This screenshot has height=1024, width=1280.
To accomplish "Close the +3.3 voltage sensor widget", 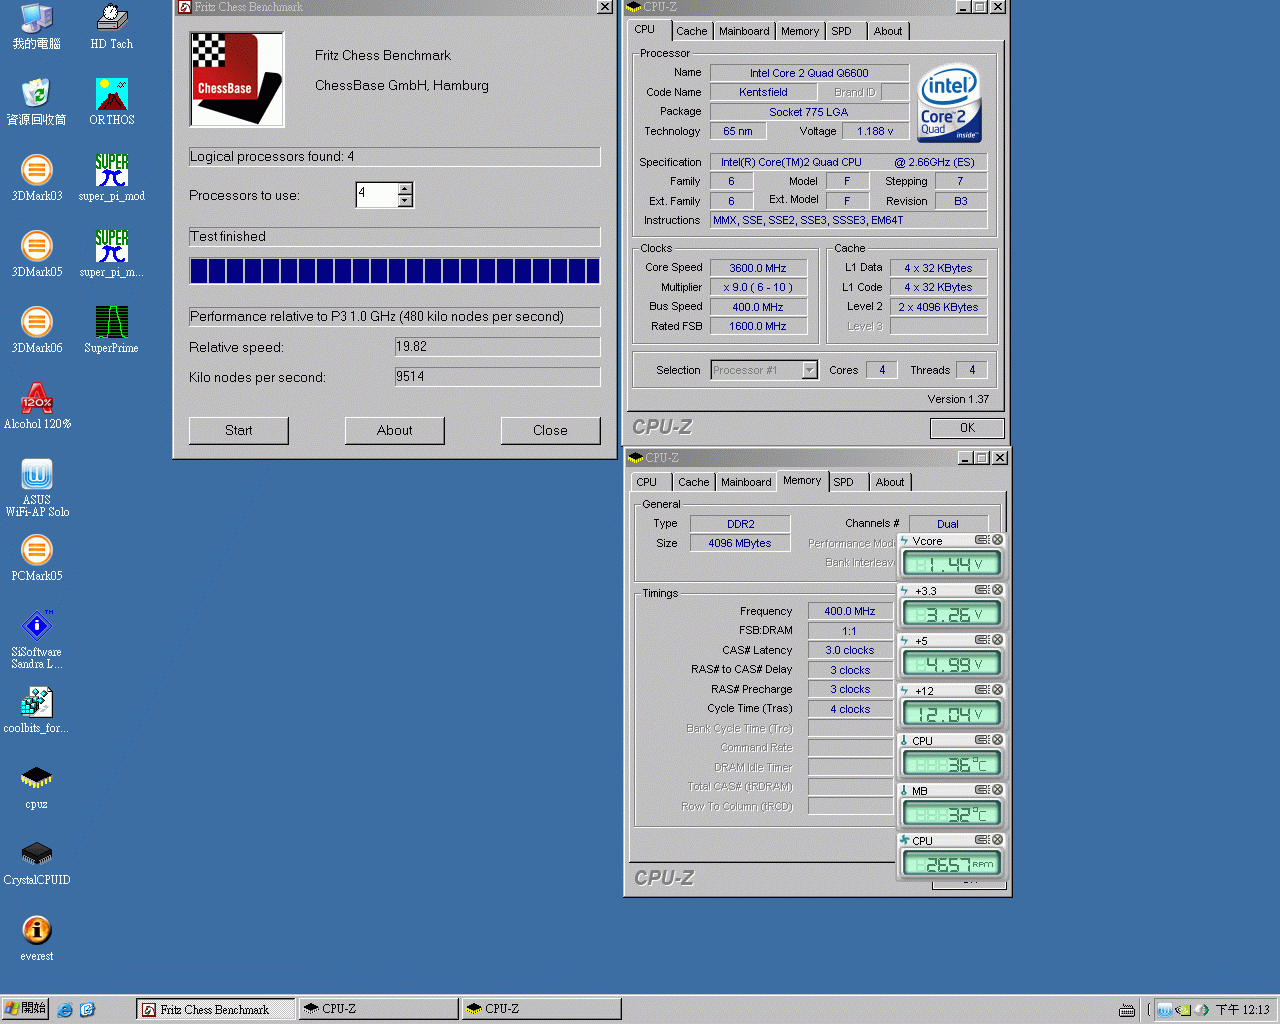I will coord(997,590).
